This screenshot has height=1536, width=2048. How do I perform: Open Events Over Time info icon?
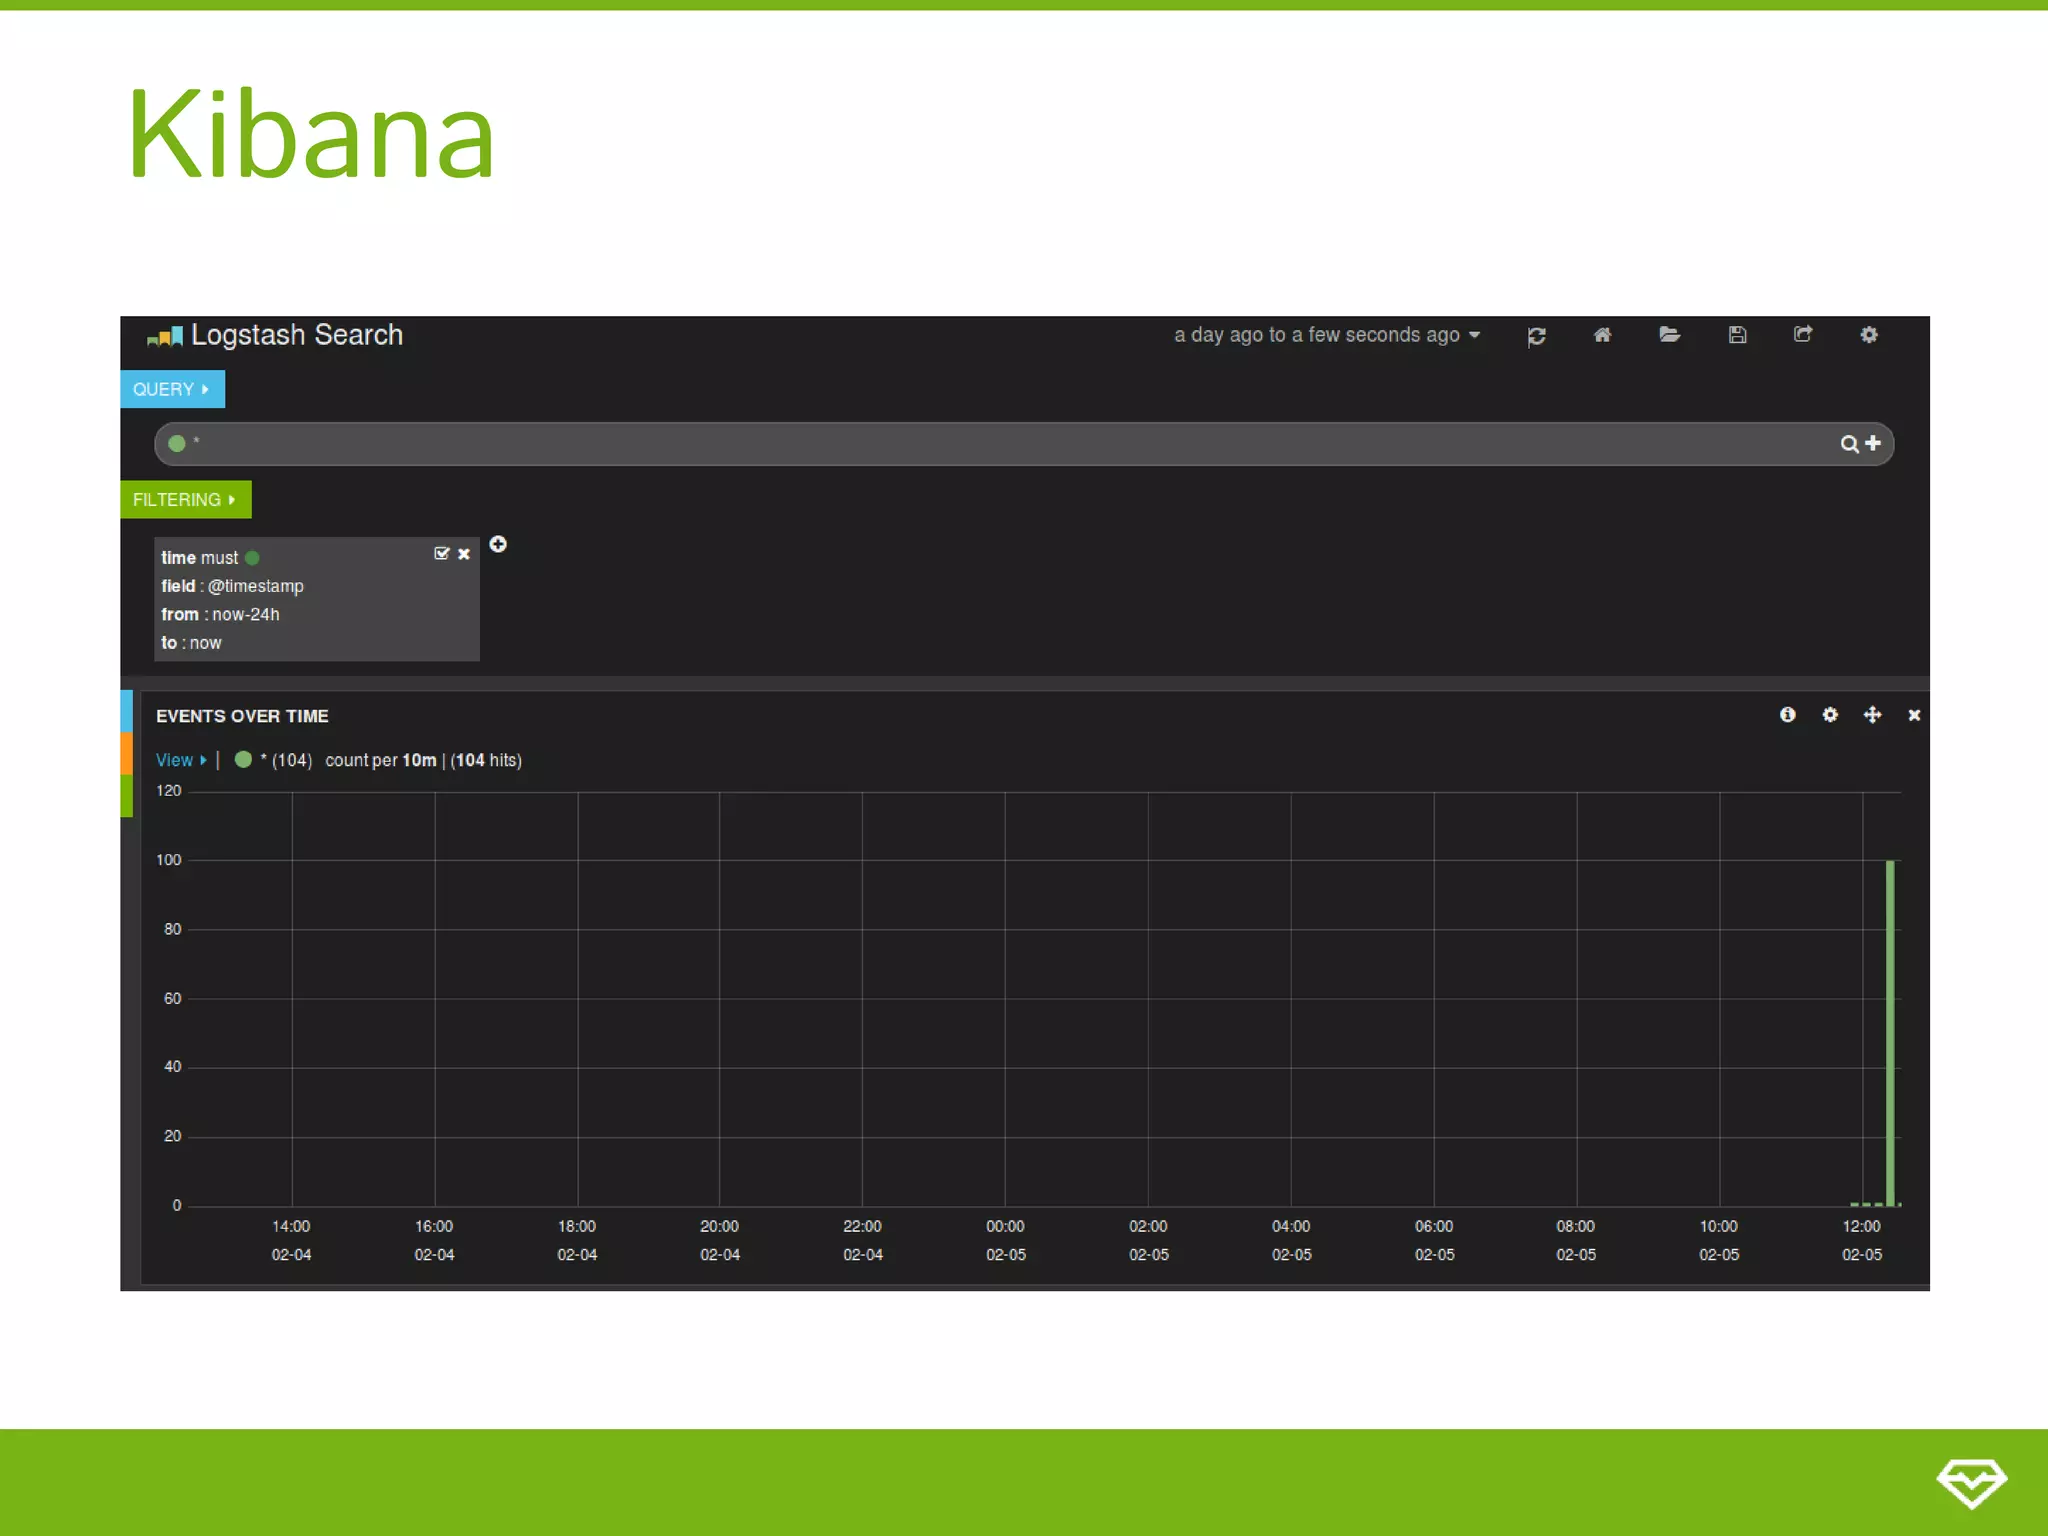pos(1788,714)
